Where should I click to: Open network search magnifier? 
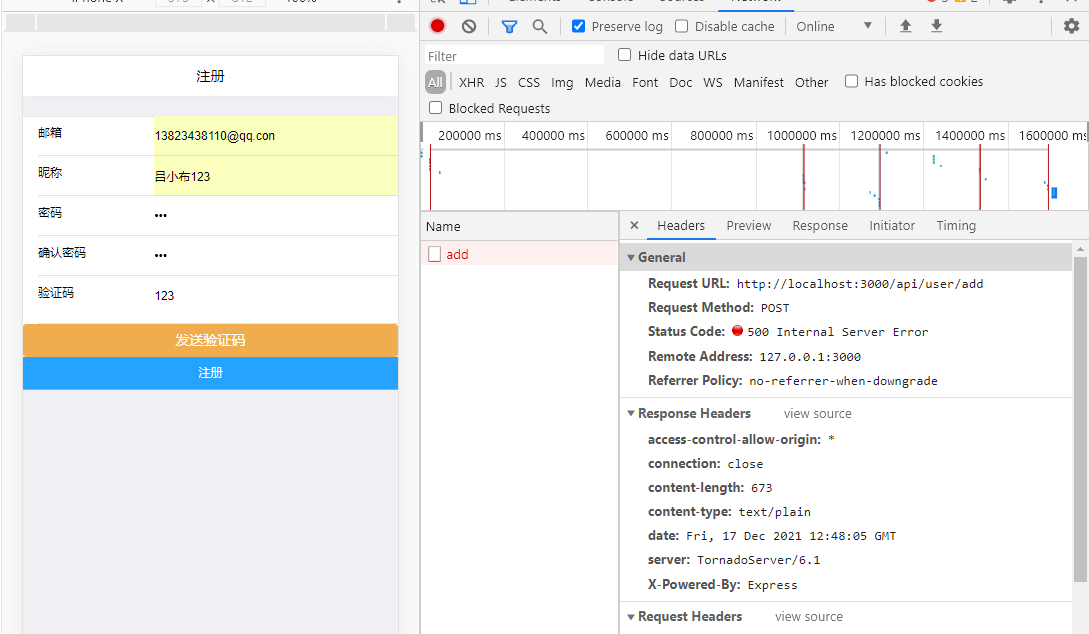point(540,26)
